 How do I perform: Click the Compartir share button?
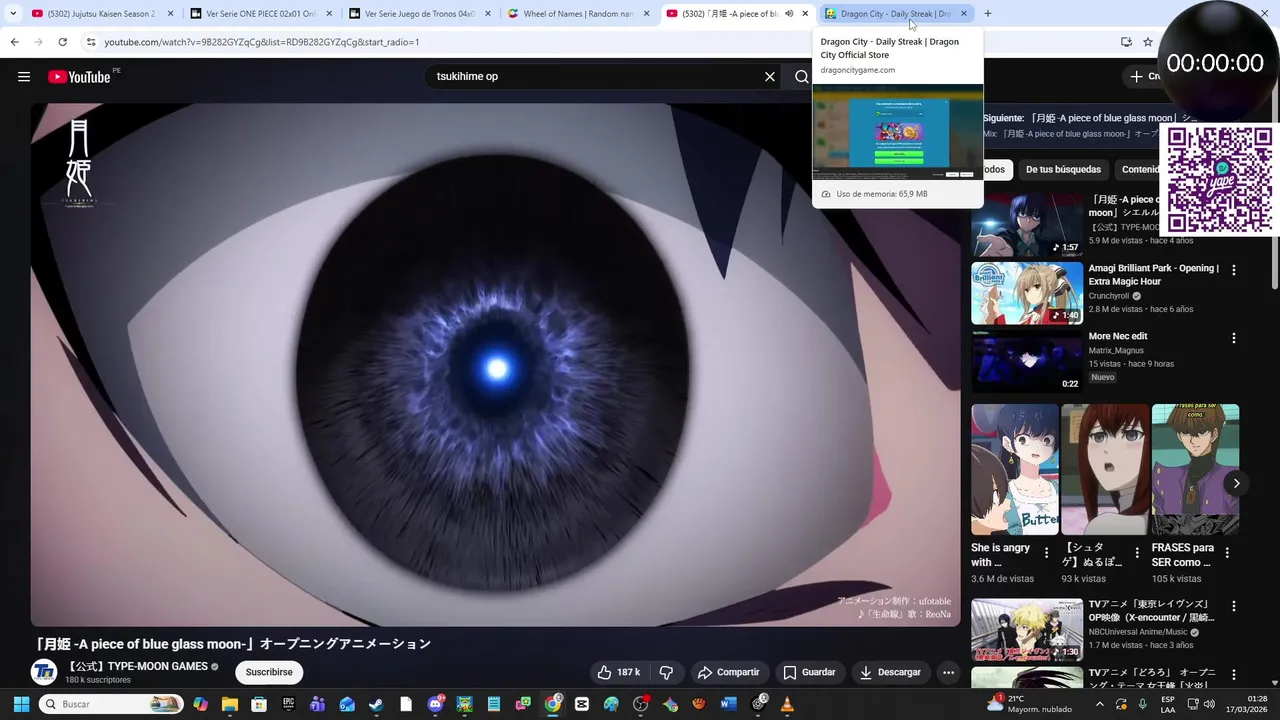tap(728, 672)
